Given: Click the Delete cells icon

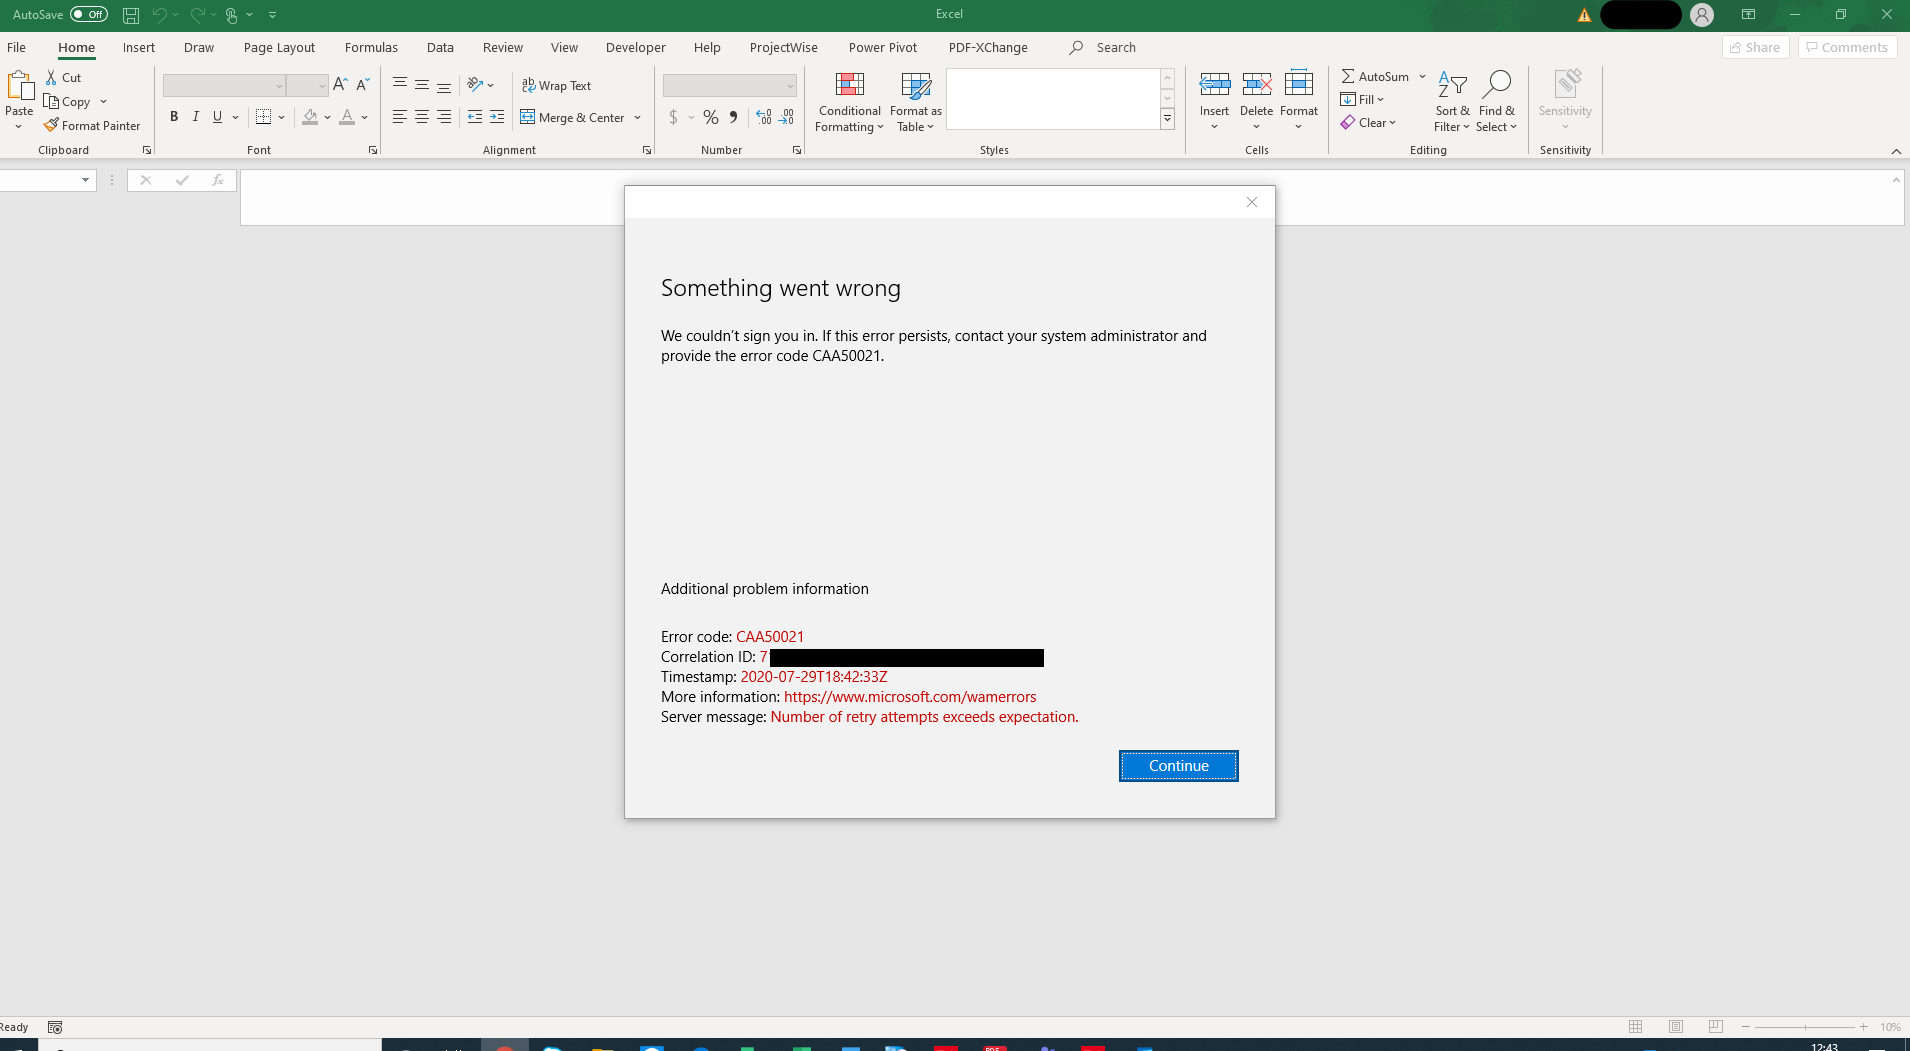Looking at the screenshot, I should [x=1256, y=85].
